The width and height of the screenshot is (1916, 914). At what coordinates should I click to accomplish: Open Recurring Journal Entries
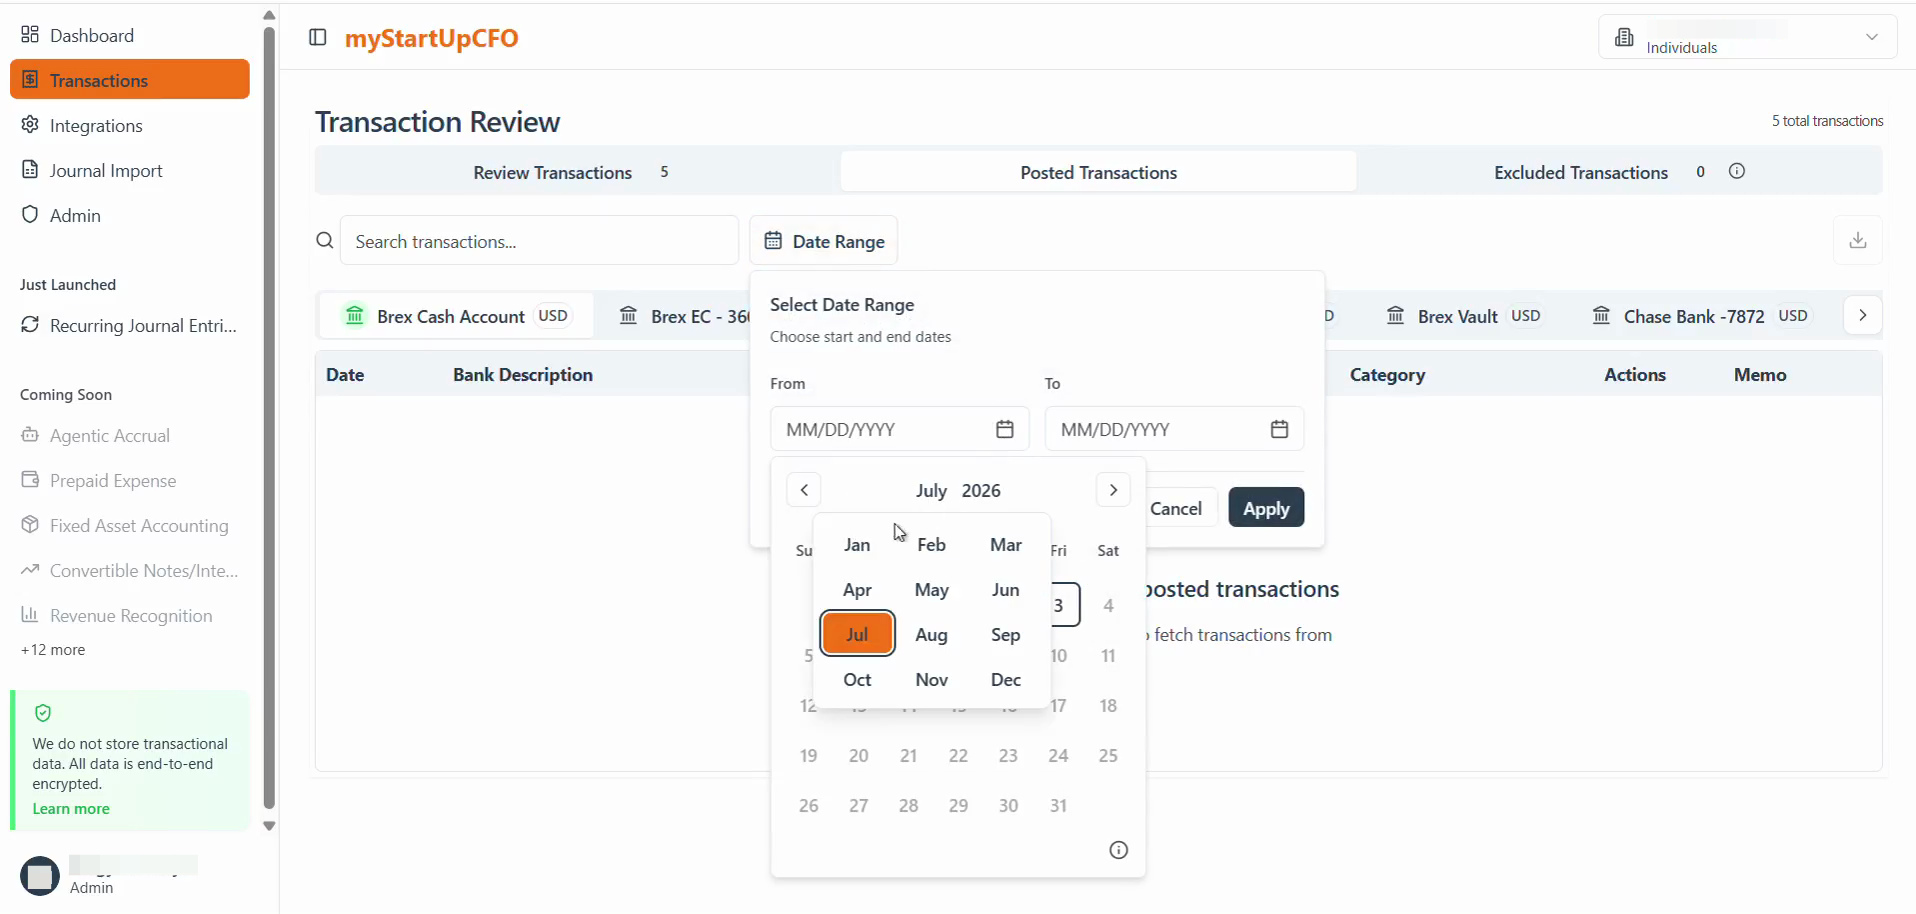[x=130, y=325]
